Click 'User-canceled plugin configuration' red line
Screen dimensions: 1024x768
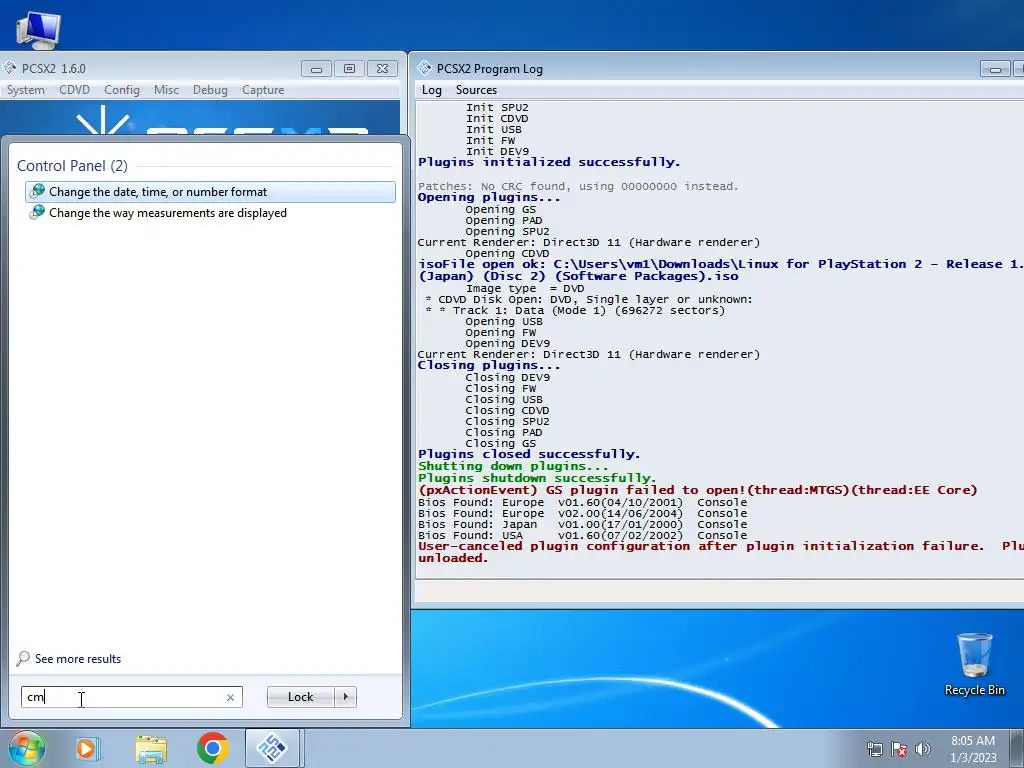(x=720, y=552)
